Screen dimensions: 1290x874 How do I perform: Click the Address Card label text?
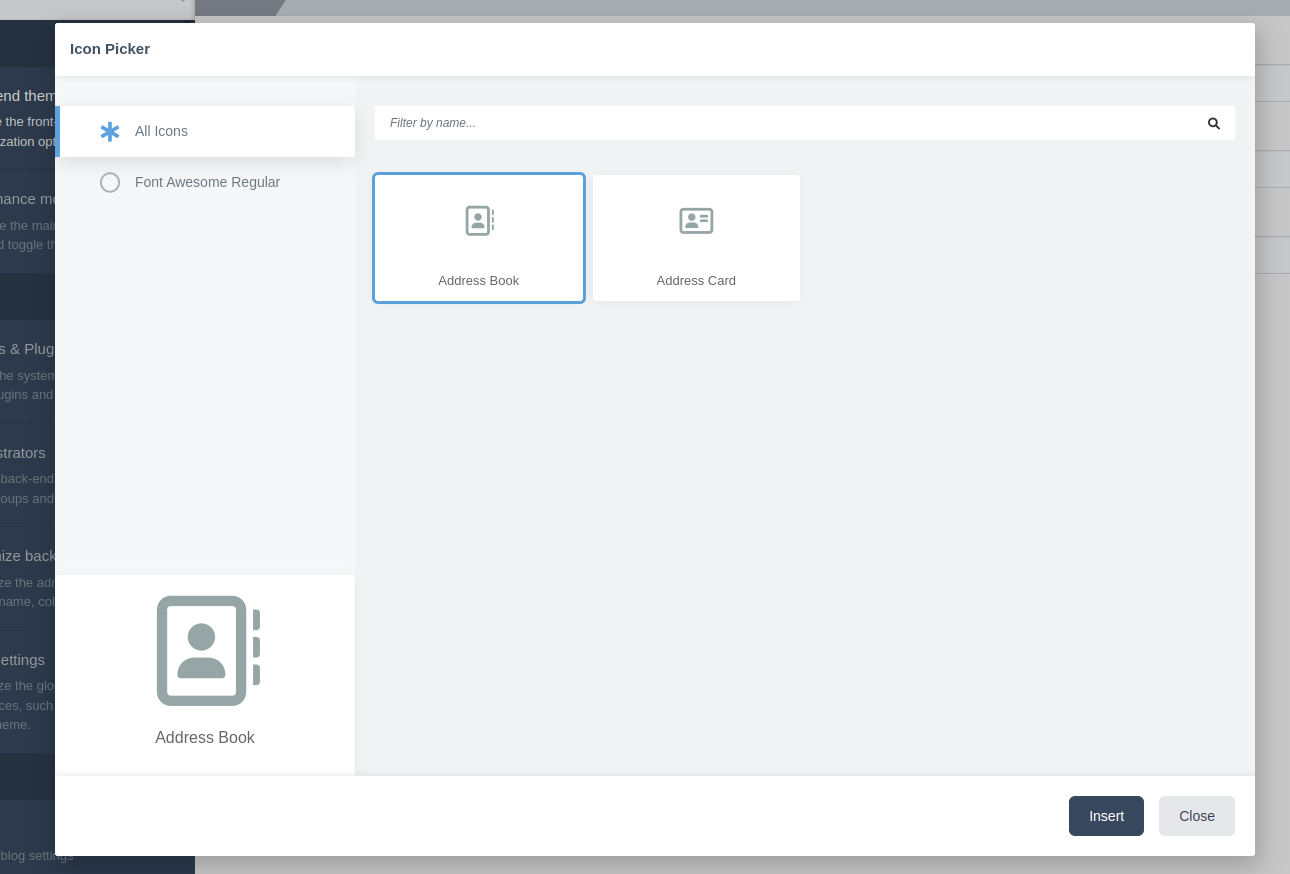696,281
